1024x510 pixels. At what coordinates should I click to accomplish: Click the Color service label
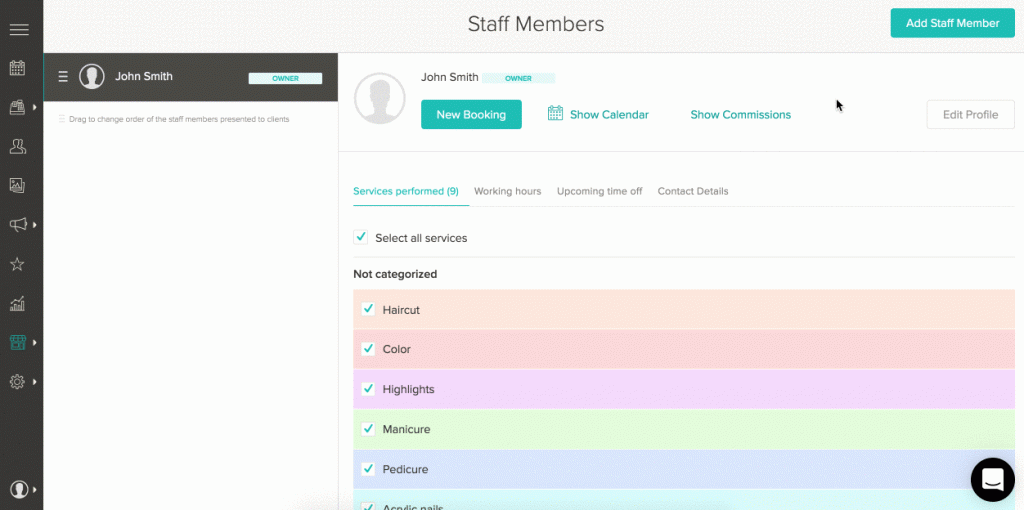click(x=396, y=349)
